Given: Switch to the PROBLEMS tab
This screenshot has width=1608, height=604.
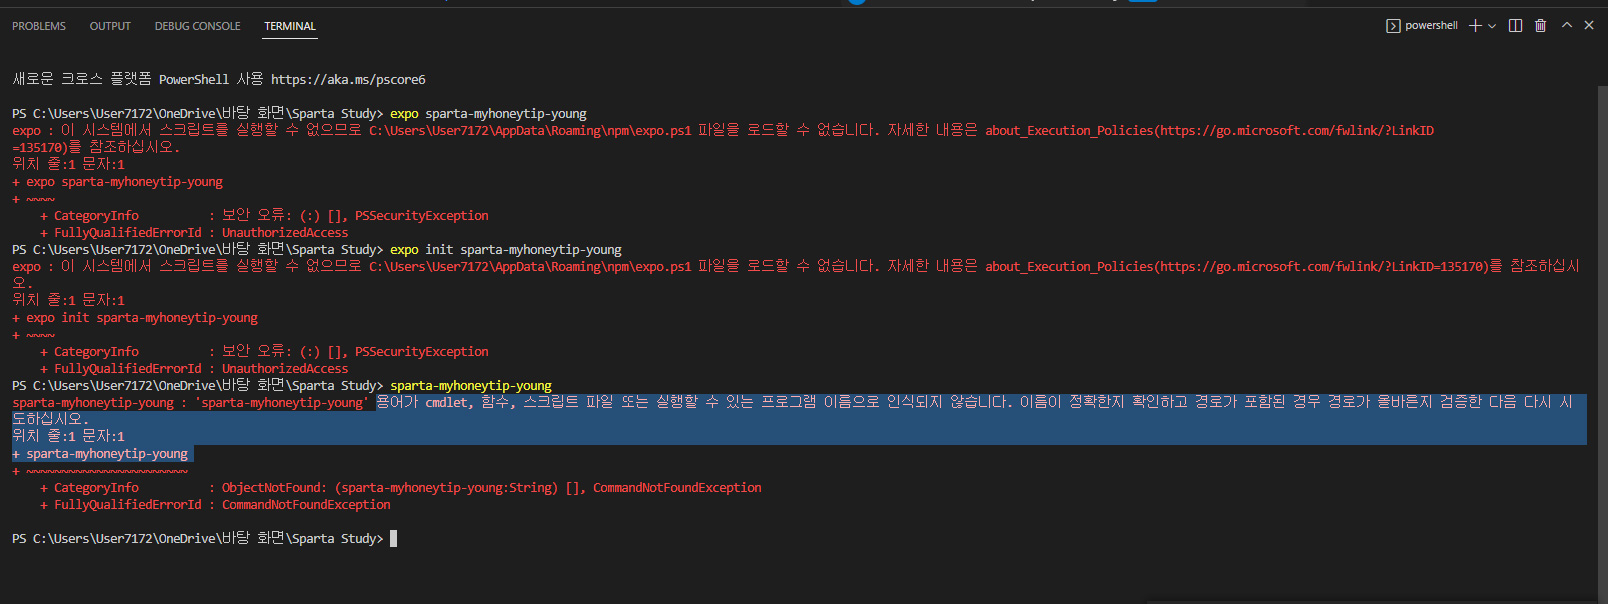Looking at the screenshot, I should click(x=39, y=26).
